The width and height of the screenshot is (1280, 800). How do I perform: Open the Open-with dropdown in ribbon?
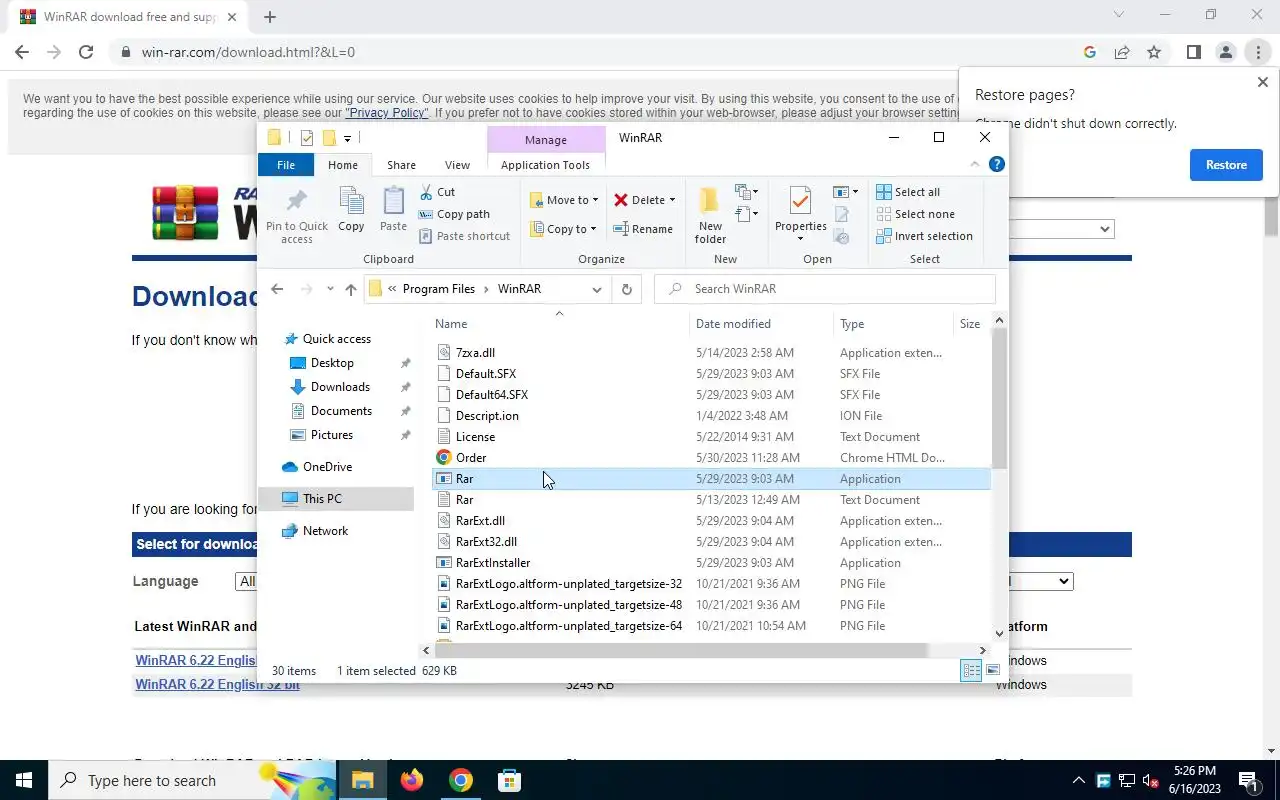pos(845,191)
